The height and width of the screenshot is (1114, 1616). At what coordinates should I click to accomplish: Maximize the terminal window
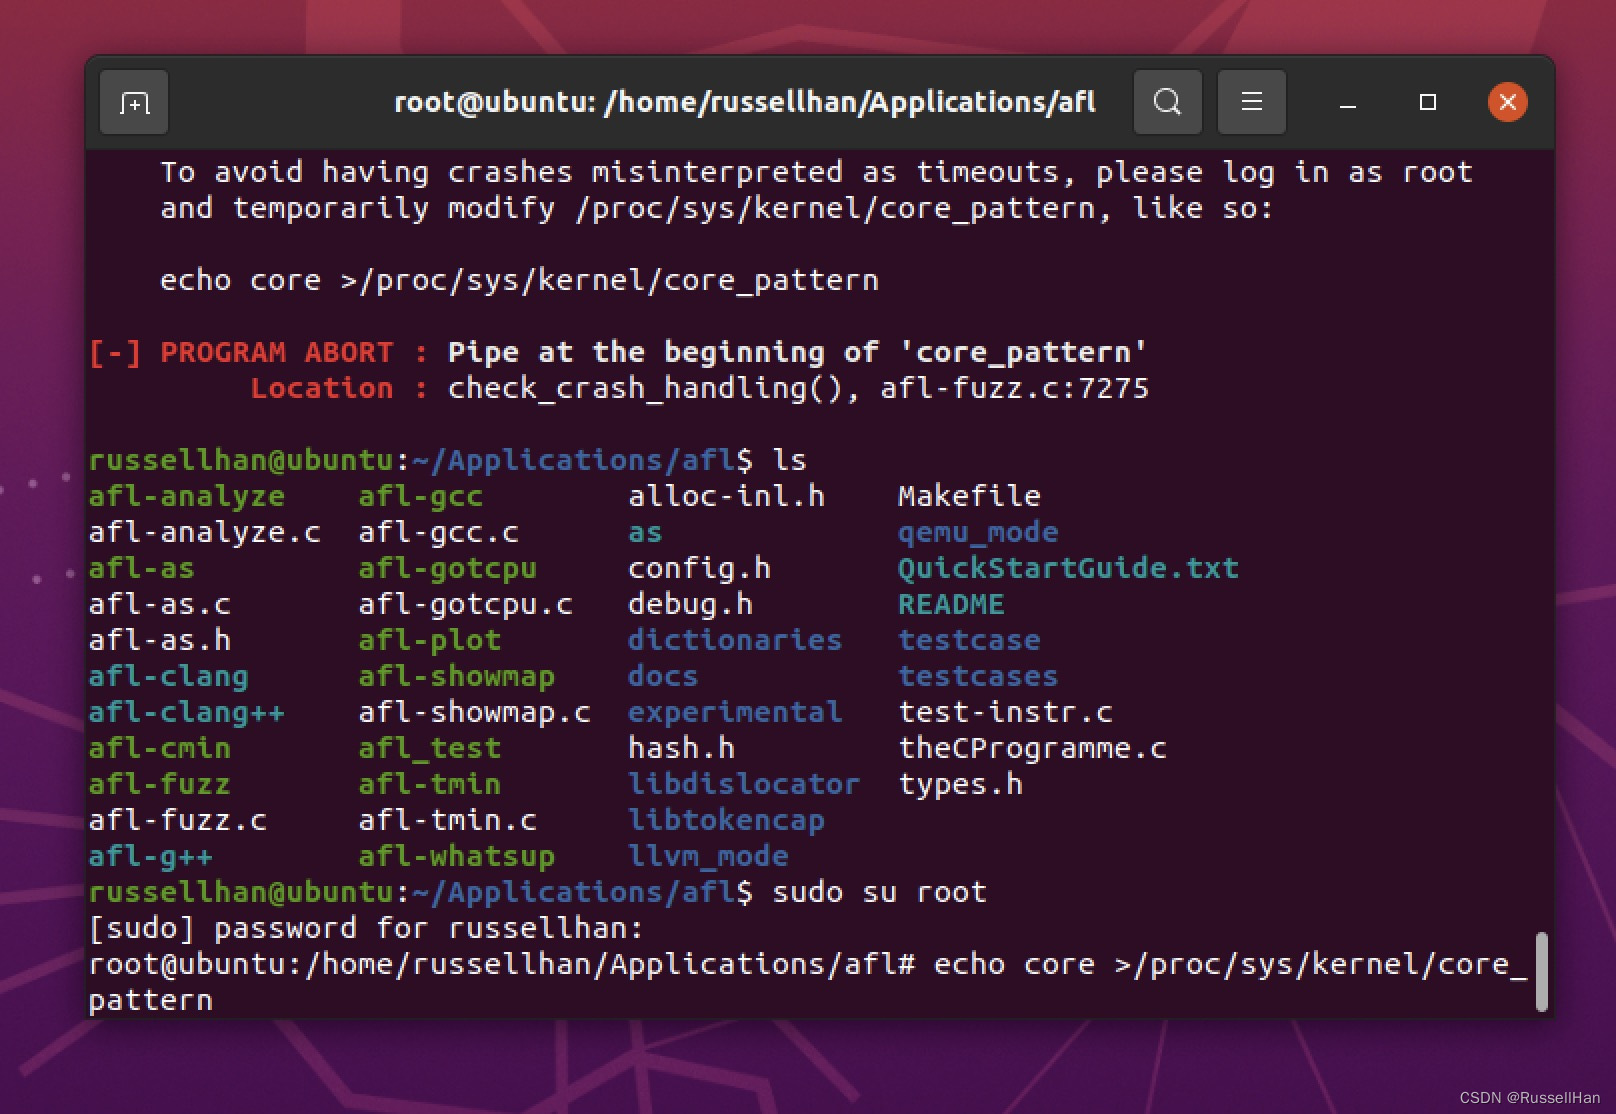[x=1428, y=102]
